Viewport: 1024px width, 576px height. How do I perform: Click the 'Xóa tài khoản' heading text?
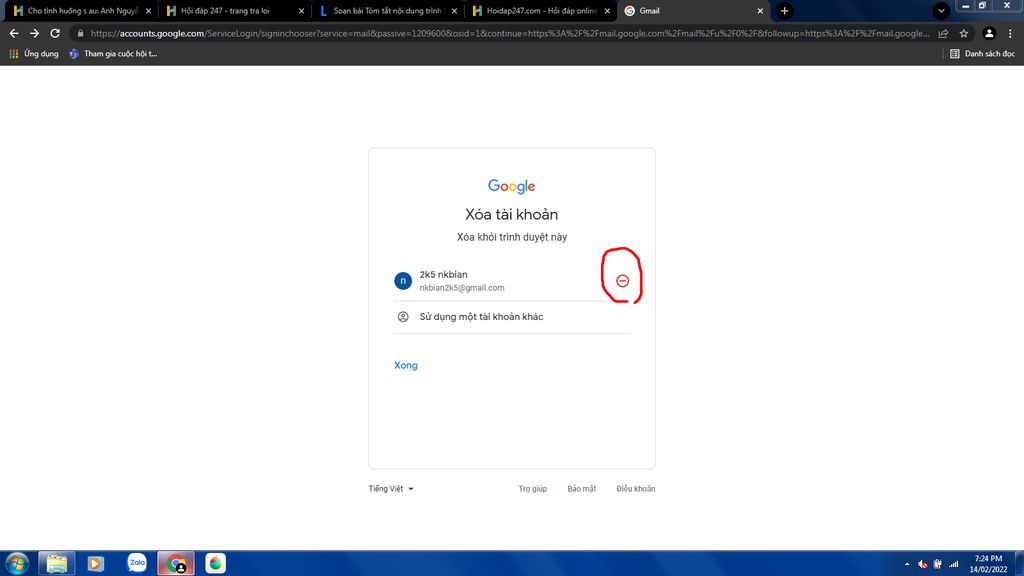point(511,214)
